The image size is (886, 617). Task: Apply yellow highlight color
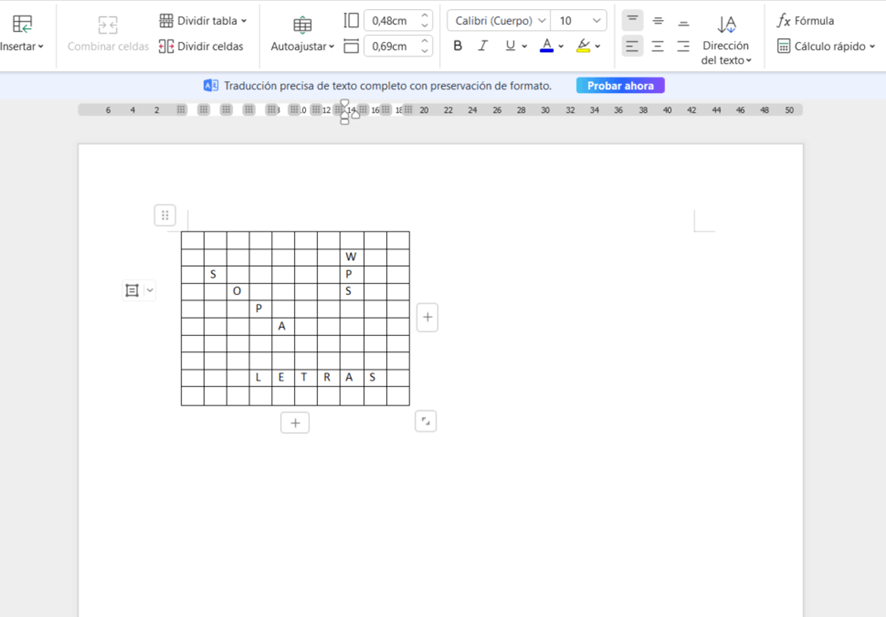[x=583, y=46]
